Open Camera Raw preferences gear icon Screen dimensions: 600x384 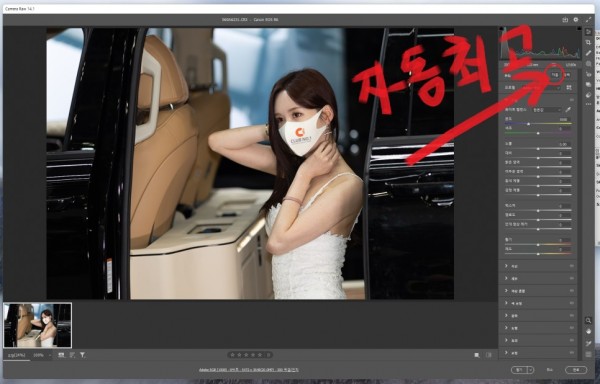(576, 20)
